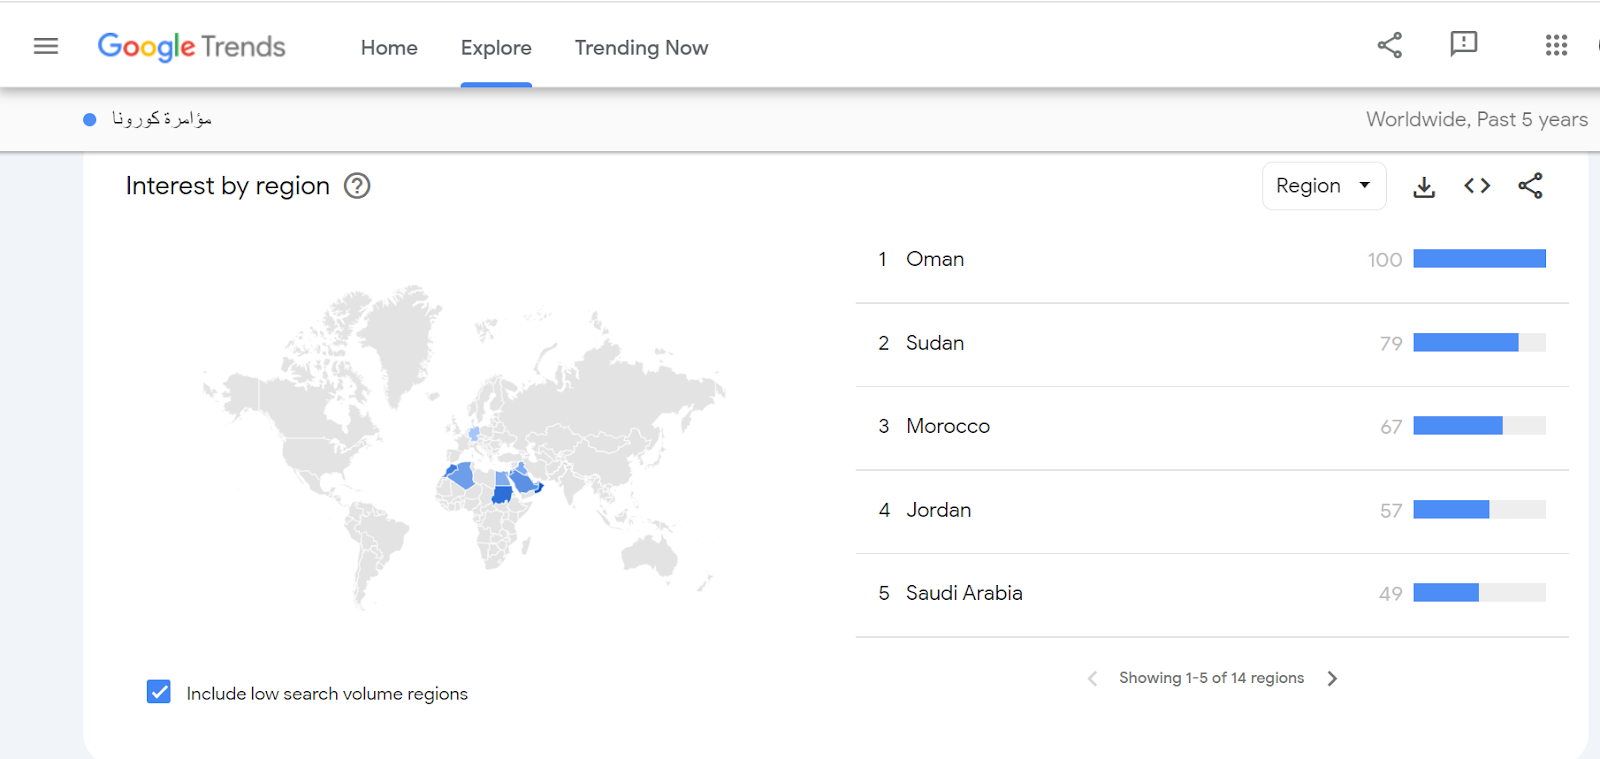The height and width of the screenshot is (759, 1600).
Task: Switch to the Home tab
Action: pyautogui.click(x=389, y=48)
